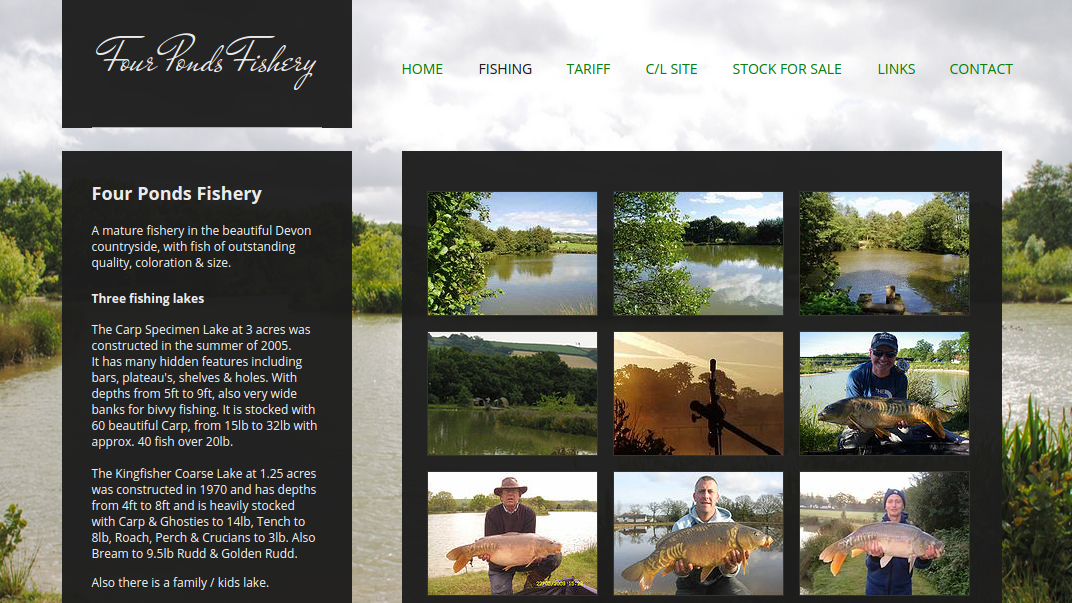1072x603 pixels.
Task: View the angler in cap and sunglasses photo
Action: tap(884, 393)
